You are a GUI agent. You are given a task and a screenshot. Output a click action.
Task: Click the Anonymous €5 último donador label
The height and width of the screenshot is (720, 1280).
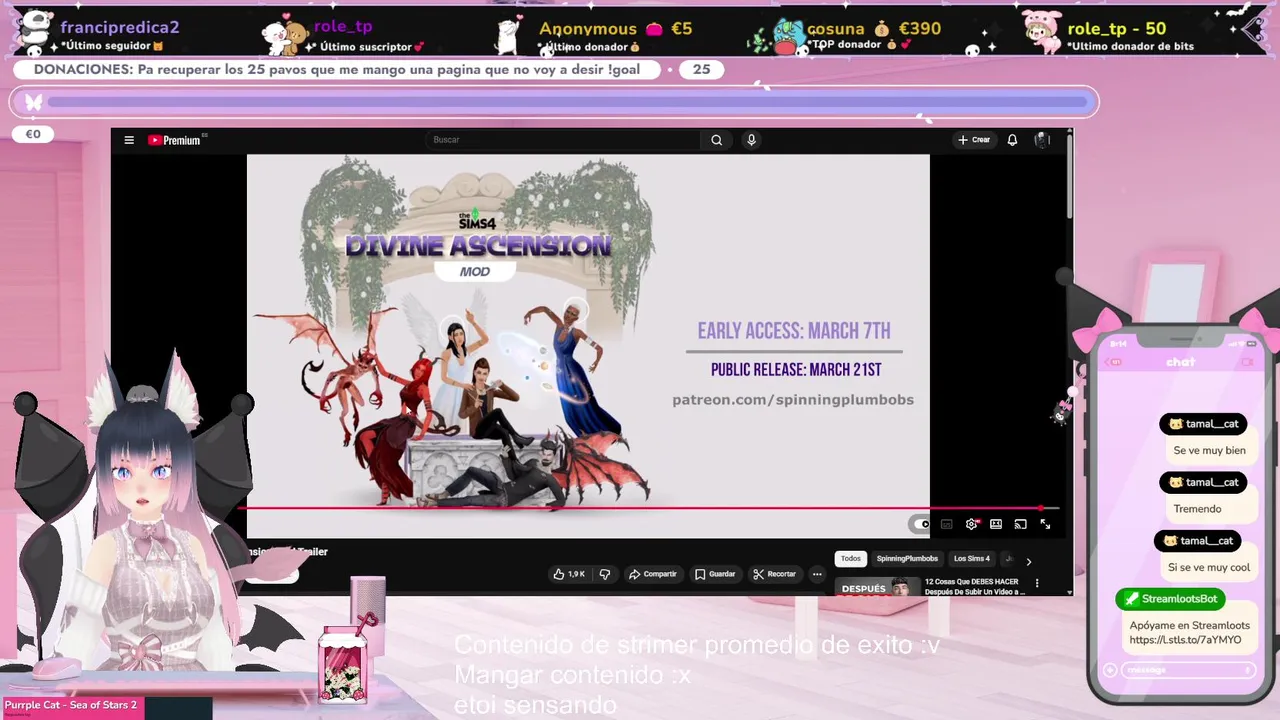point(615,36)
